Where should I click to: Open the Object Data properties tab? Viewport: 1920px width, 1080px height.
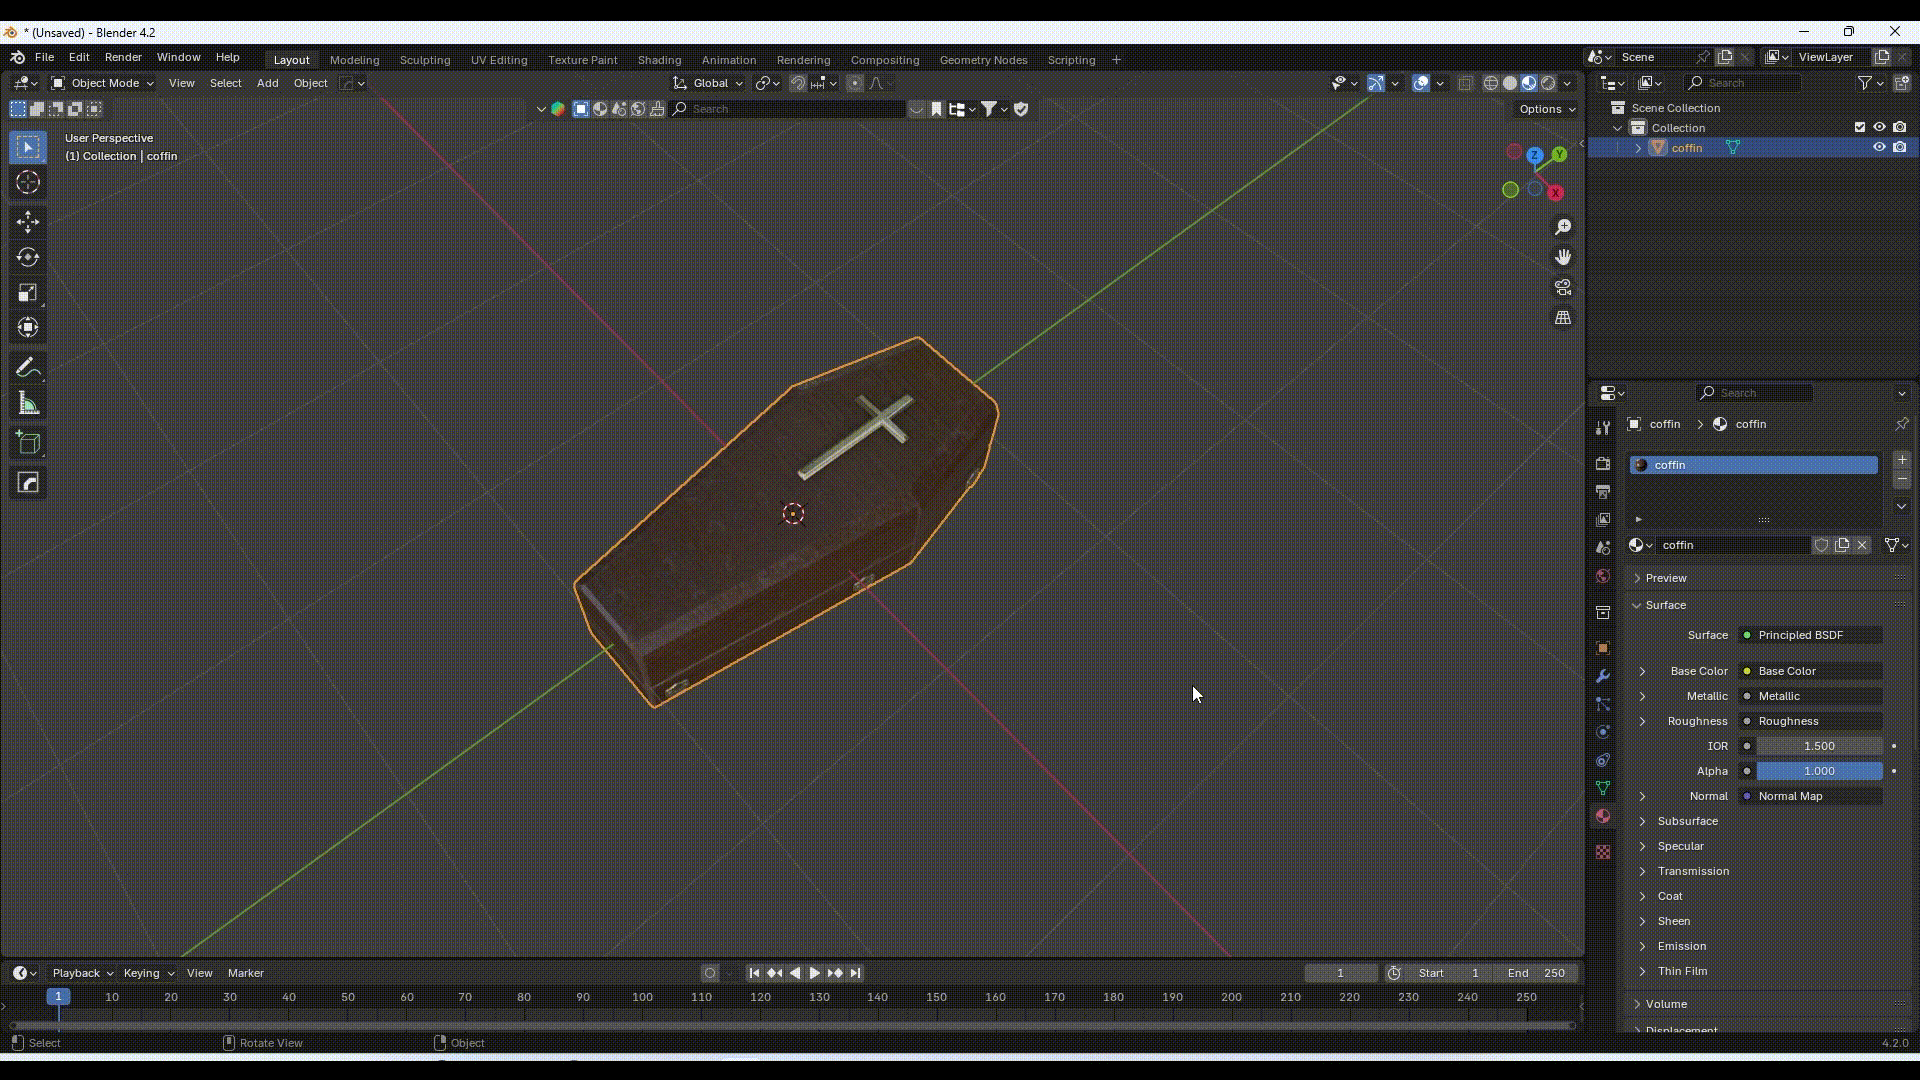click(x=1603, y=788)
